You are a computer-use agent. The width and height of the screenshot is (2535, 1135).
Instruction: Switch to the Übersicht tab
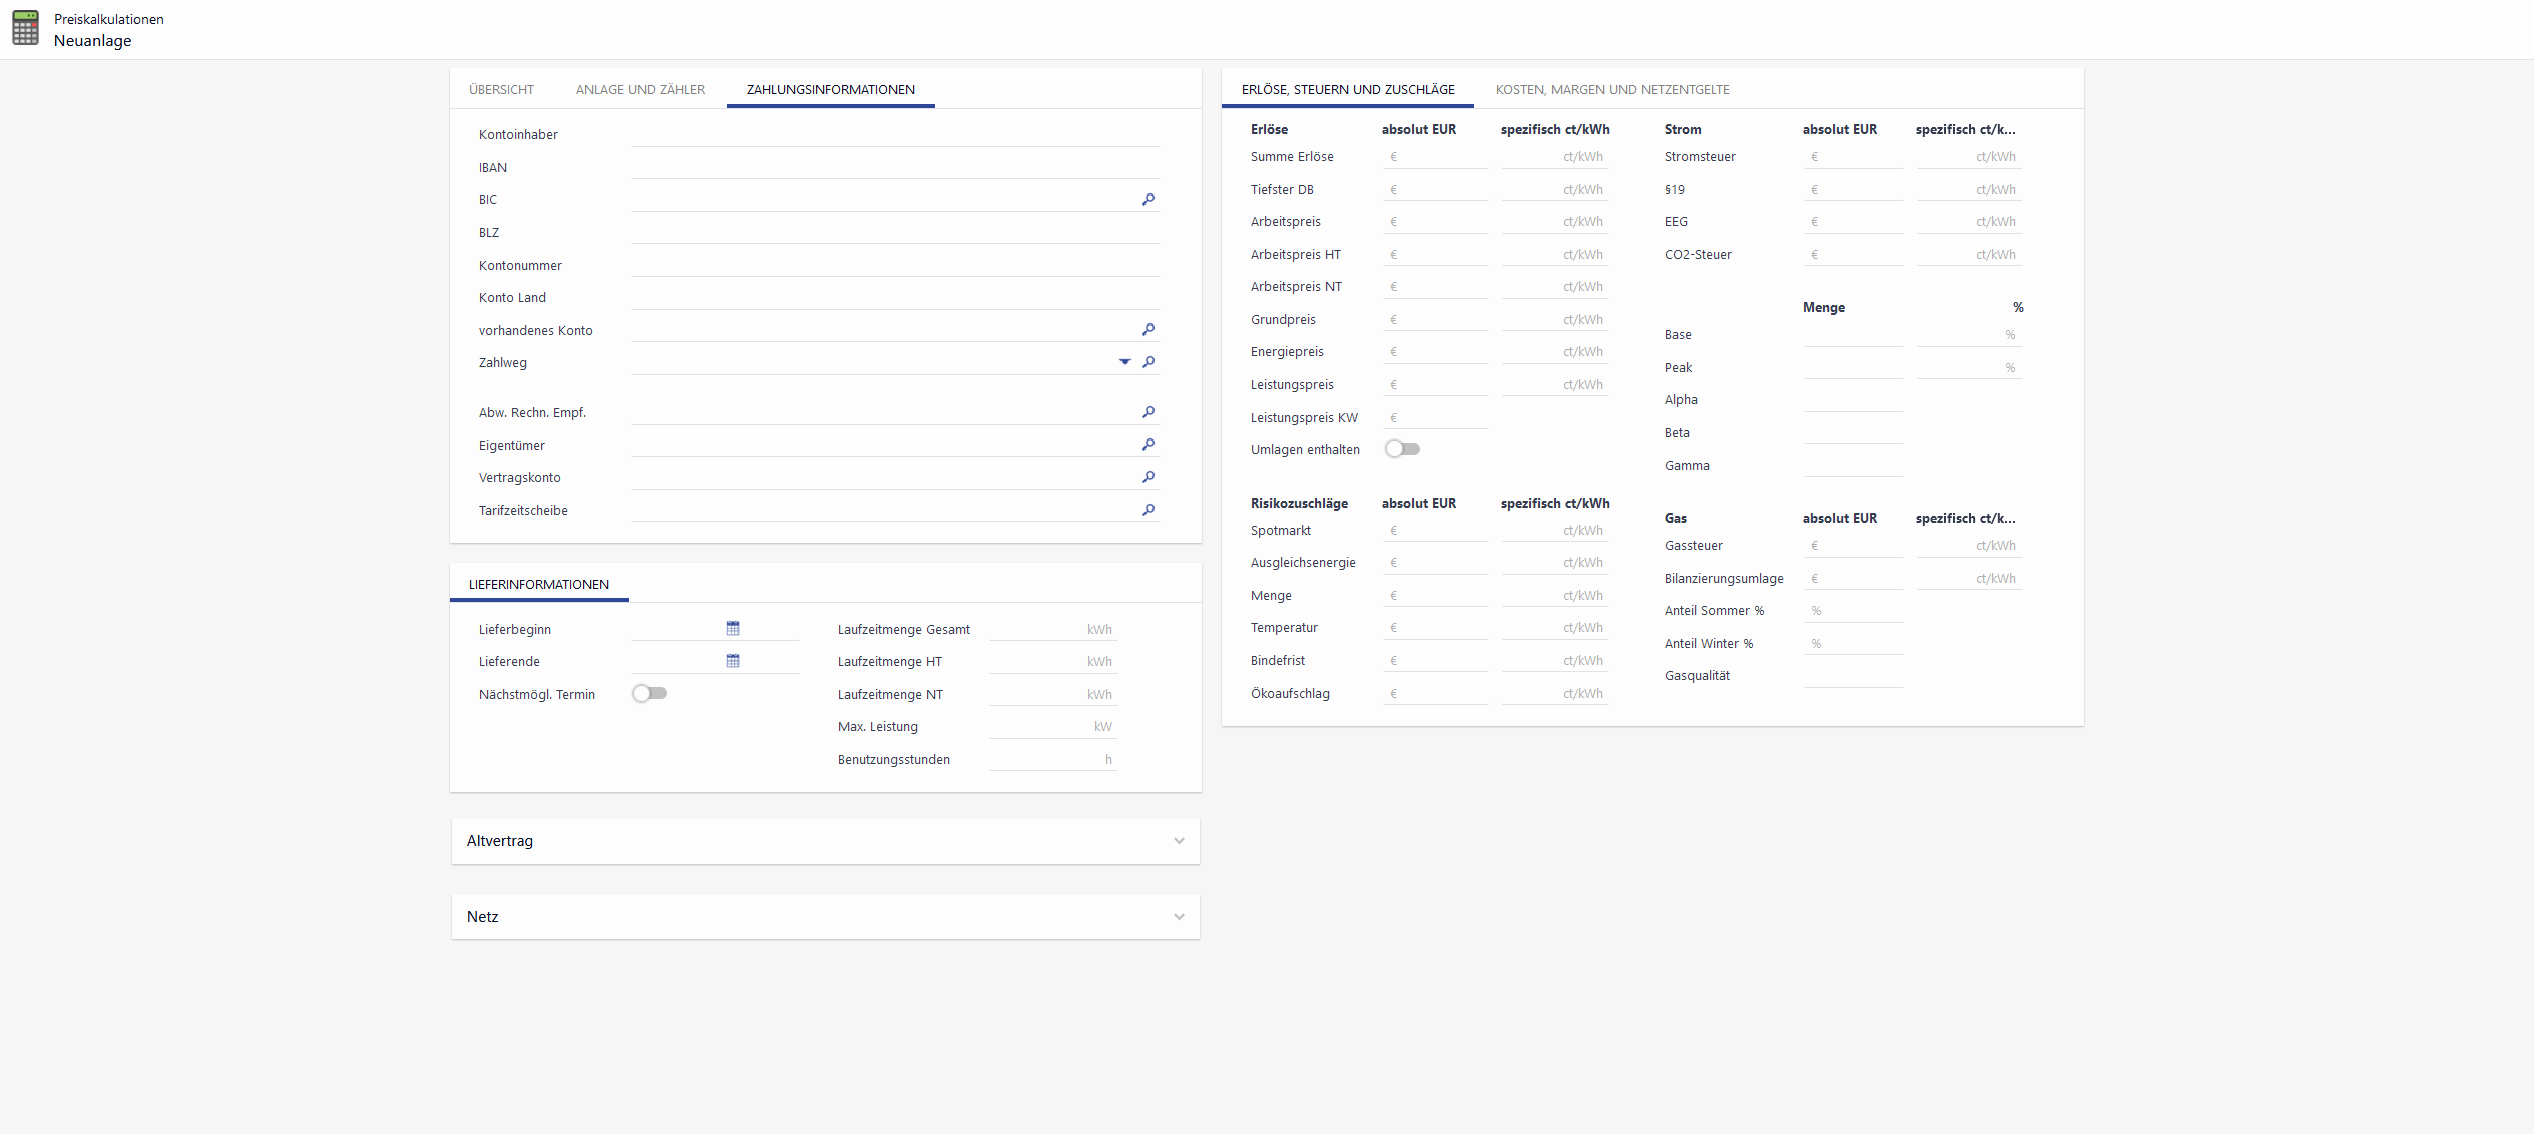[x=501, y=90]
